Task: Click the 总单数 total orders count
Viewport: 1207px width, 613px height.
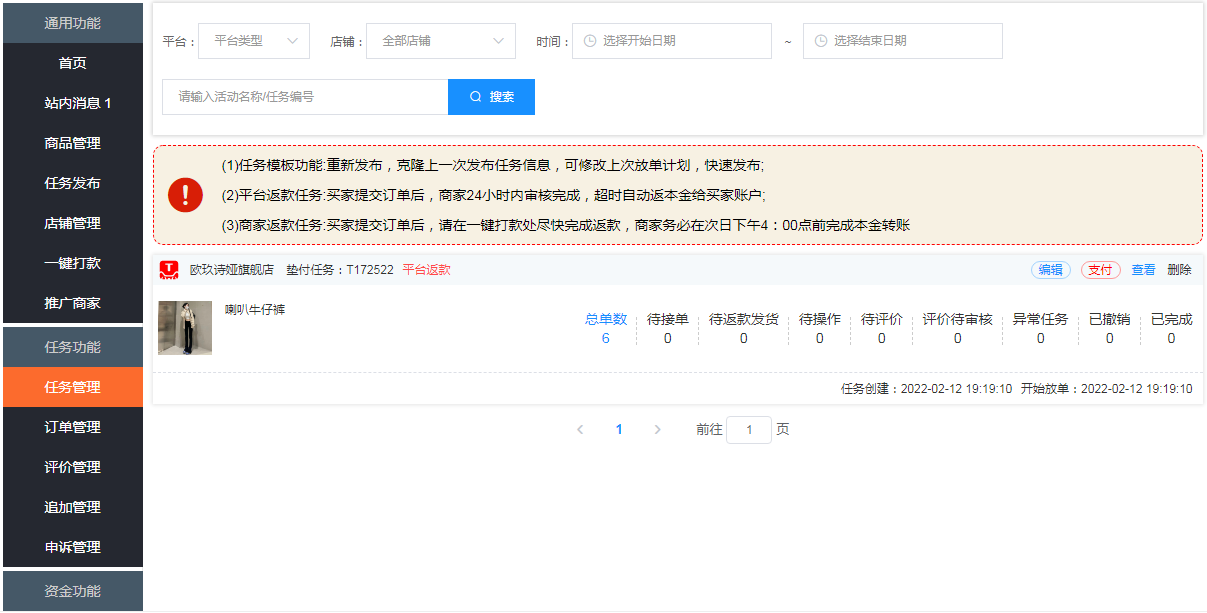Action: tap(605, 338)
